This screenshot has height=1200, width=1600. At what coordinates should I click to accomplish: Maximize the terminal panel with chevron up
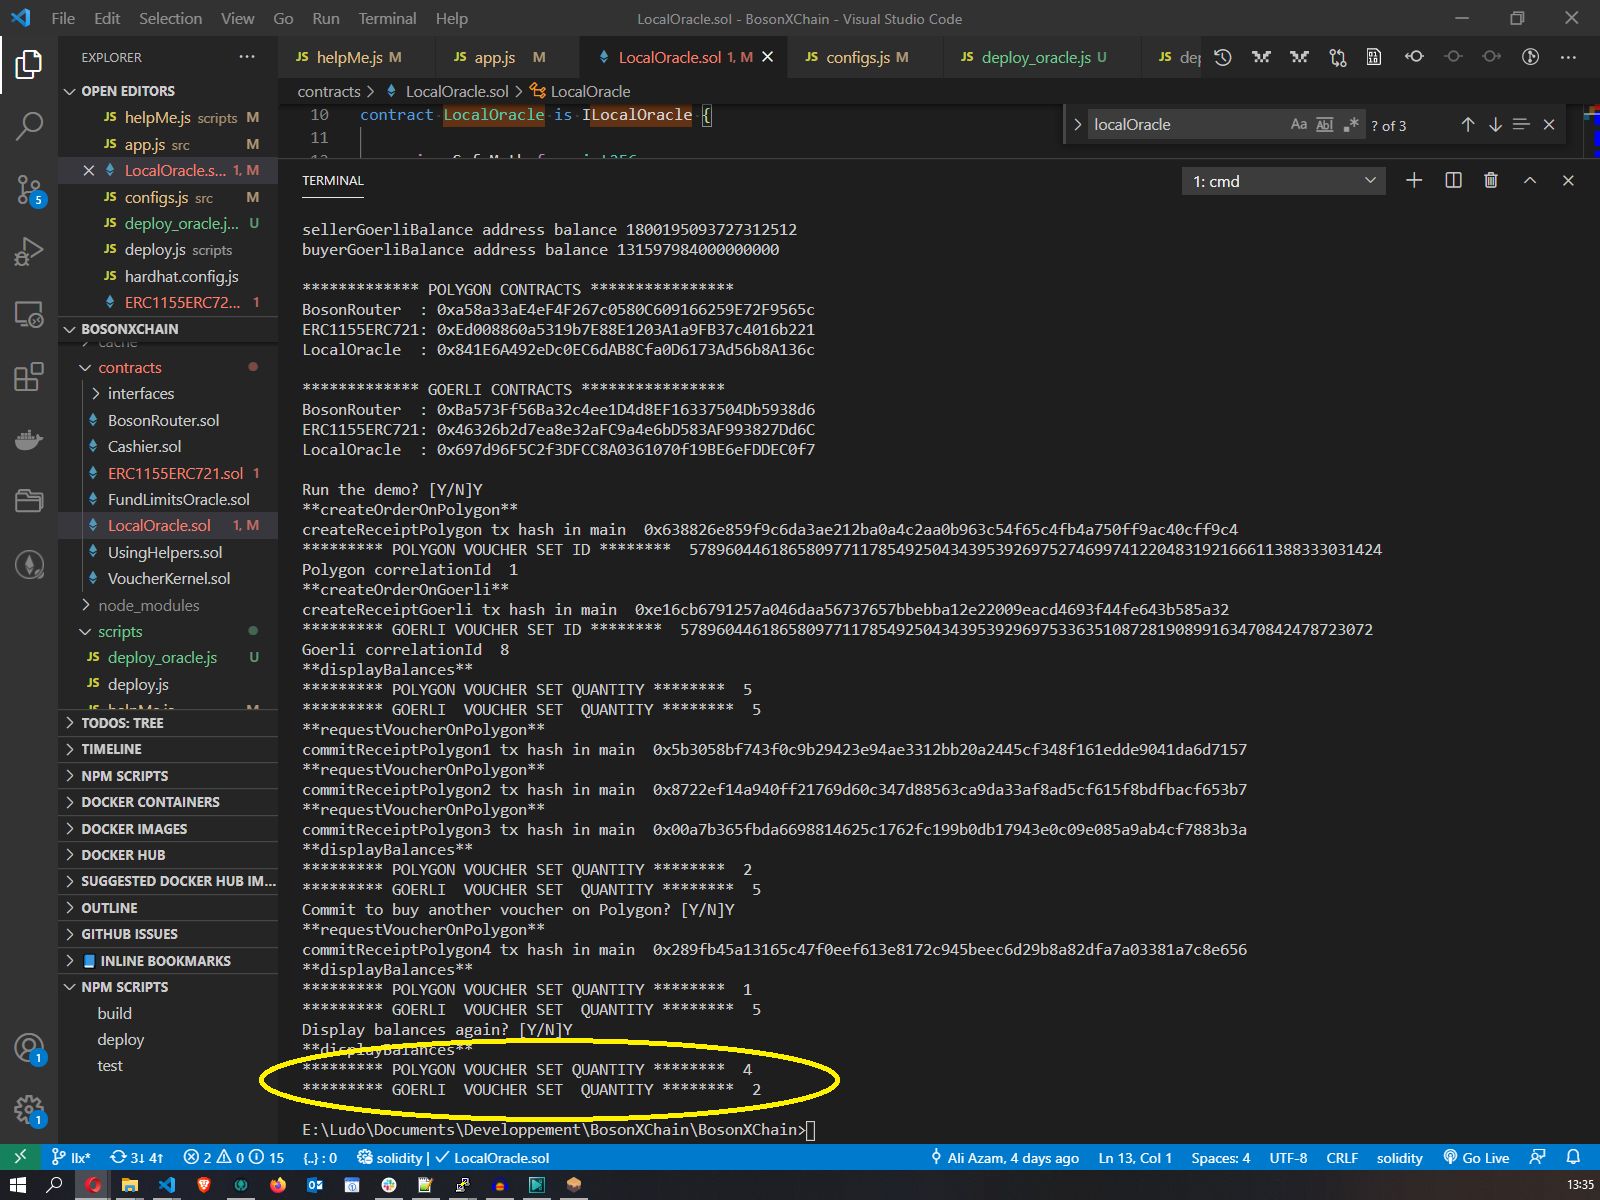[x=1529, y=180]
